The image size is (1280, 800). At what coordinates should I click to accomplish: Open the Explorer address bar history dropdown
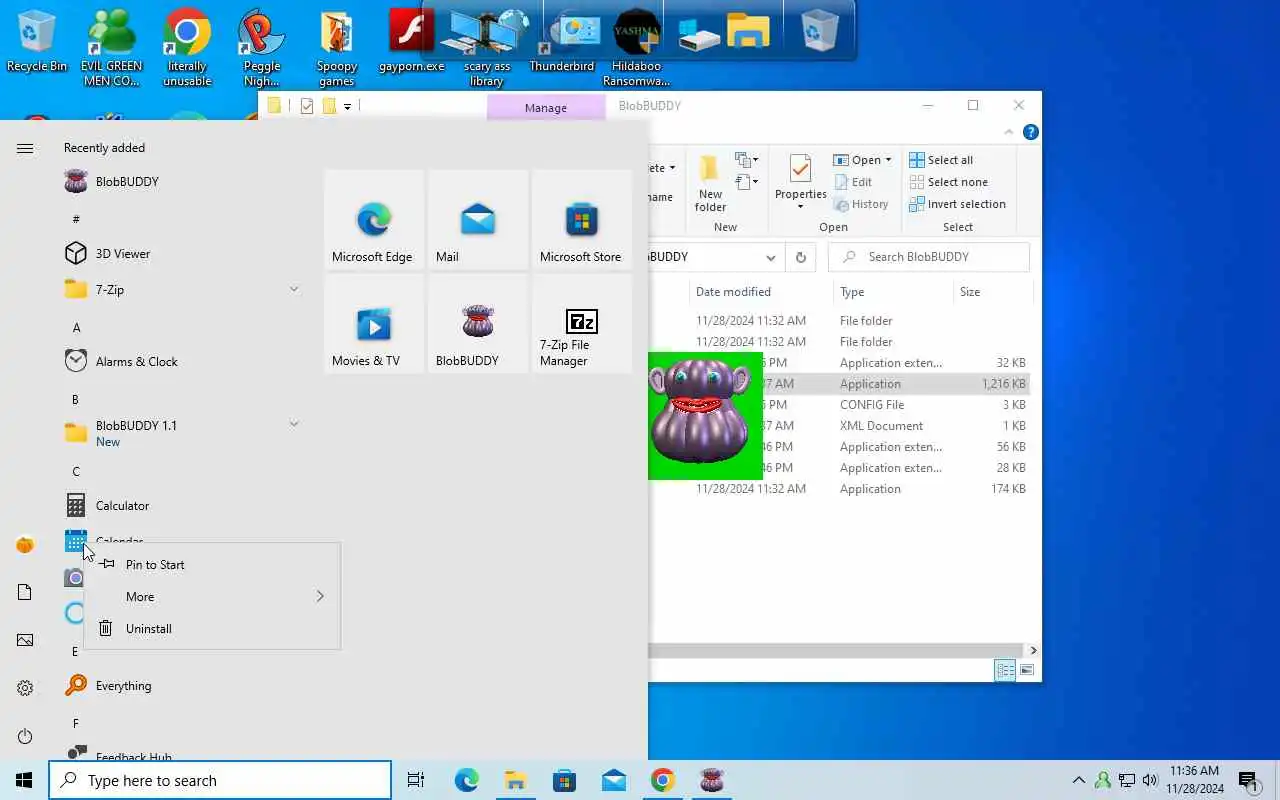tap(770, 257)
